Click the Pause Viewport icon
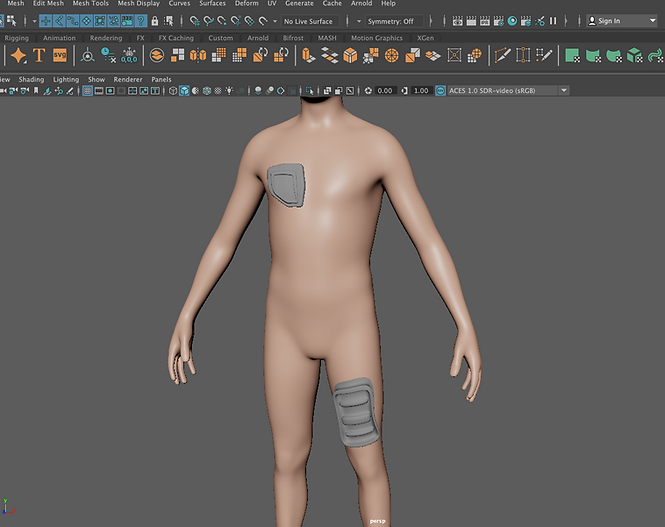Screen dimensions: 665x527 [x=553, y=21]
